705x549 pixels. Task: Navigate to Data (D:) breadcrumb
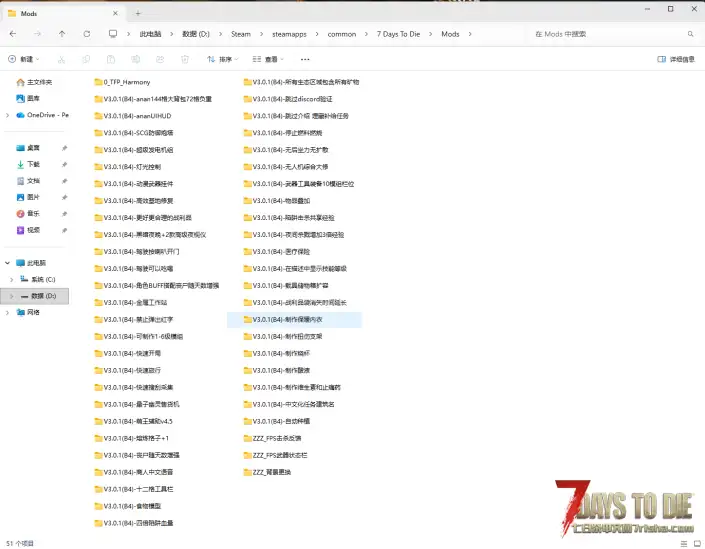coord(196,34)
